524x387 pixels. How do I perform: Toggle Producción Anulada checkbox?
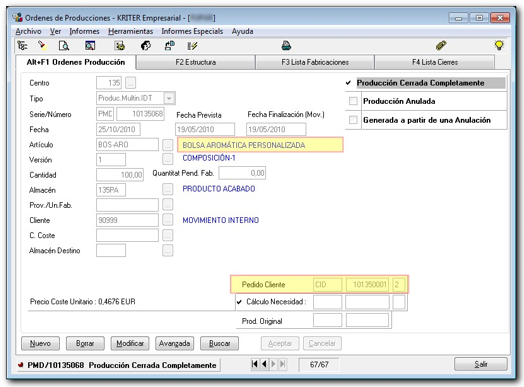pos(353,101)
